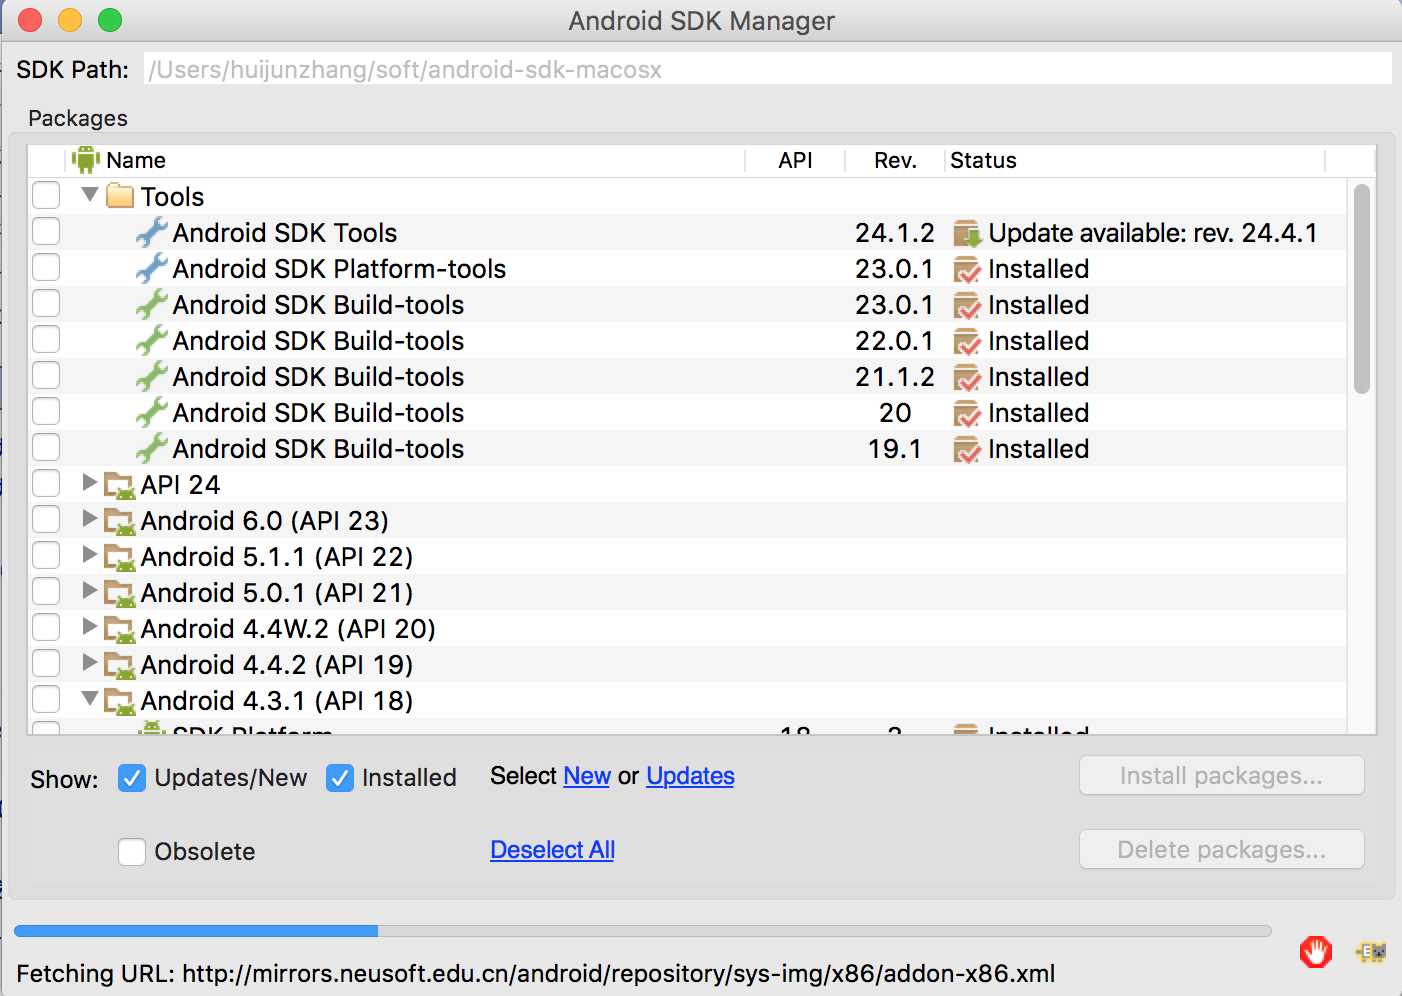Screen dimensions: 1402x996
Task: Click the API 24 folder icon
Action: pyautogui.click(x=120, y=486)
